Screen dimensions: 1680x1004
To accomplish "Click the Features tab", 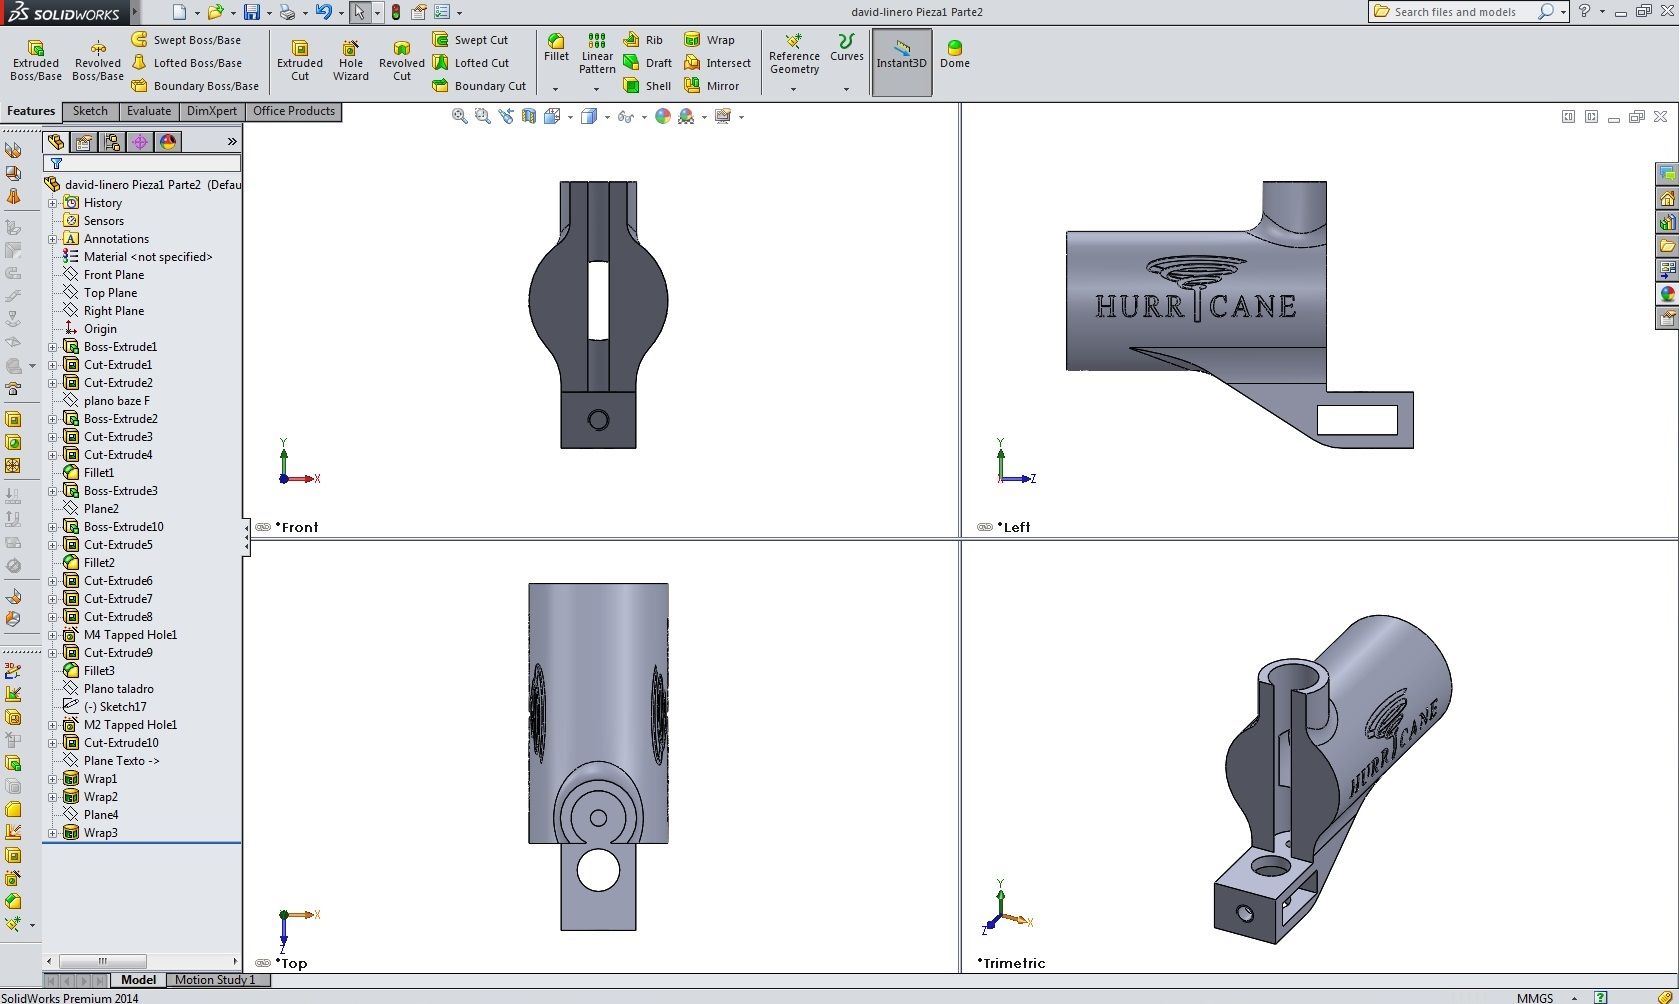I will [x=31, y=111].
